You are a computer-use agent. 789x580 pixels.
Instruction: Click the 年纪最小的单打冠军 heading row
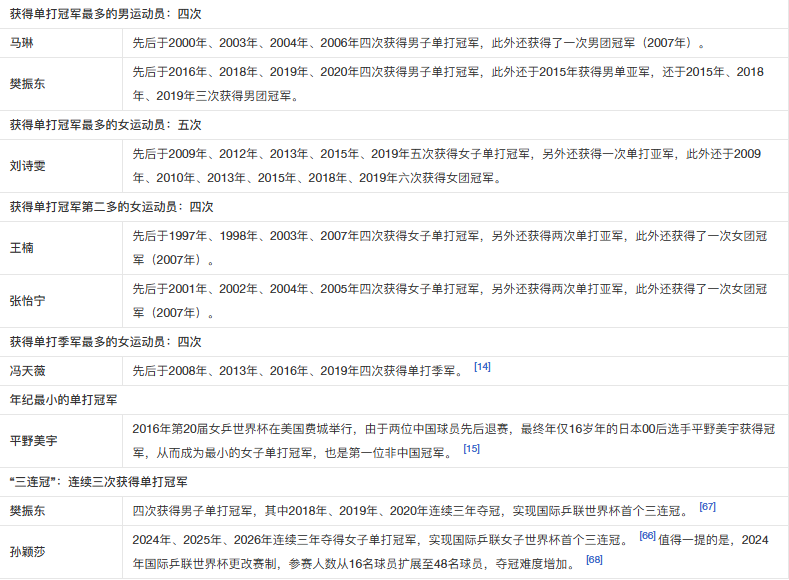[394, 400]
